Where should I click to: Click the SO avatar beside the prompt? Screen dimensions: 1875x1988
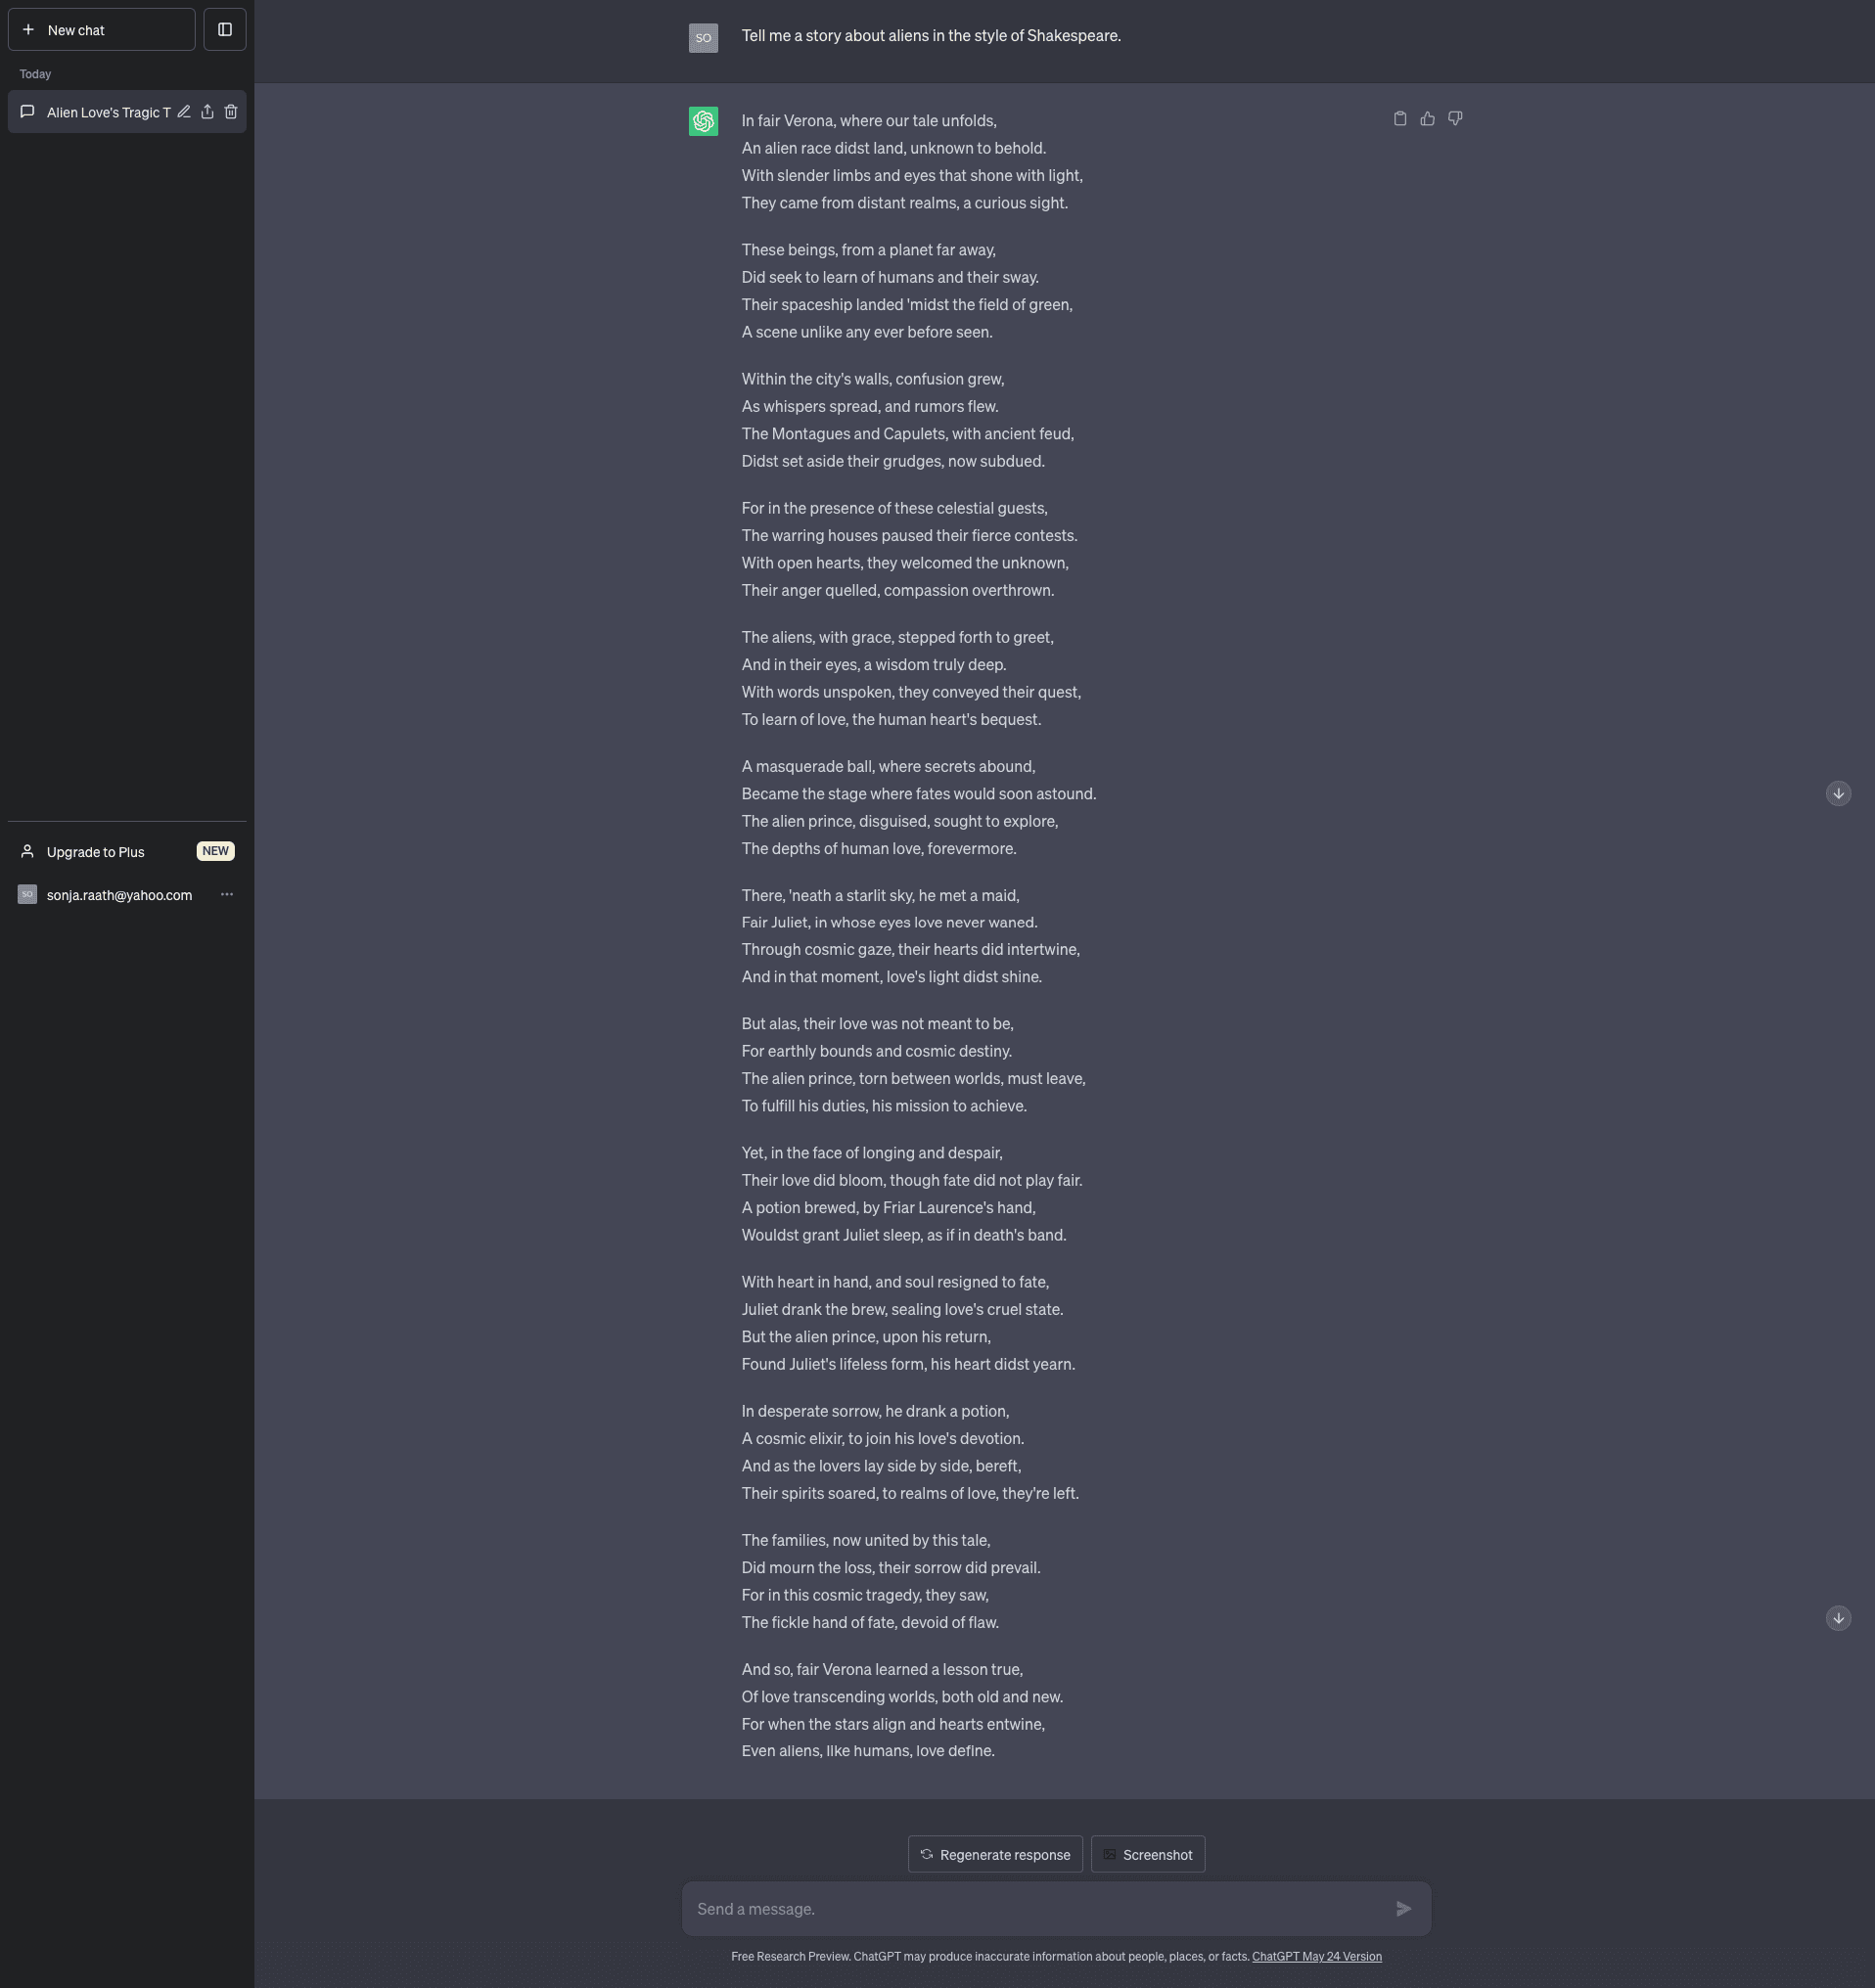[x=703, y=38]
